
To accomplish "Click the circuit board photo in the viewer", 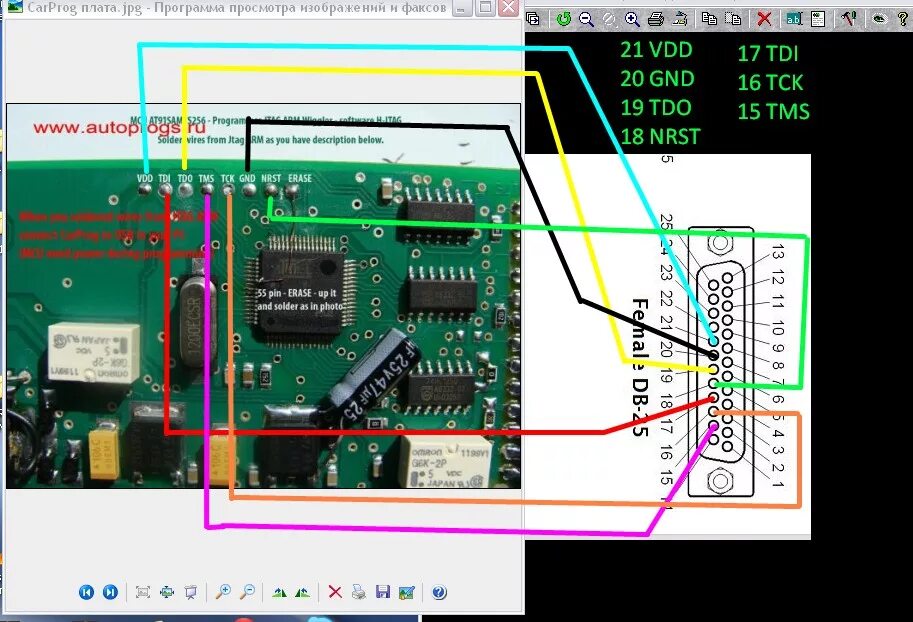I will [263, 296].
